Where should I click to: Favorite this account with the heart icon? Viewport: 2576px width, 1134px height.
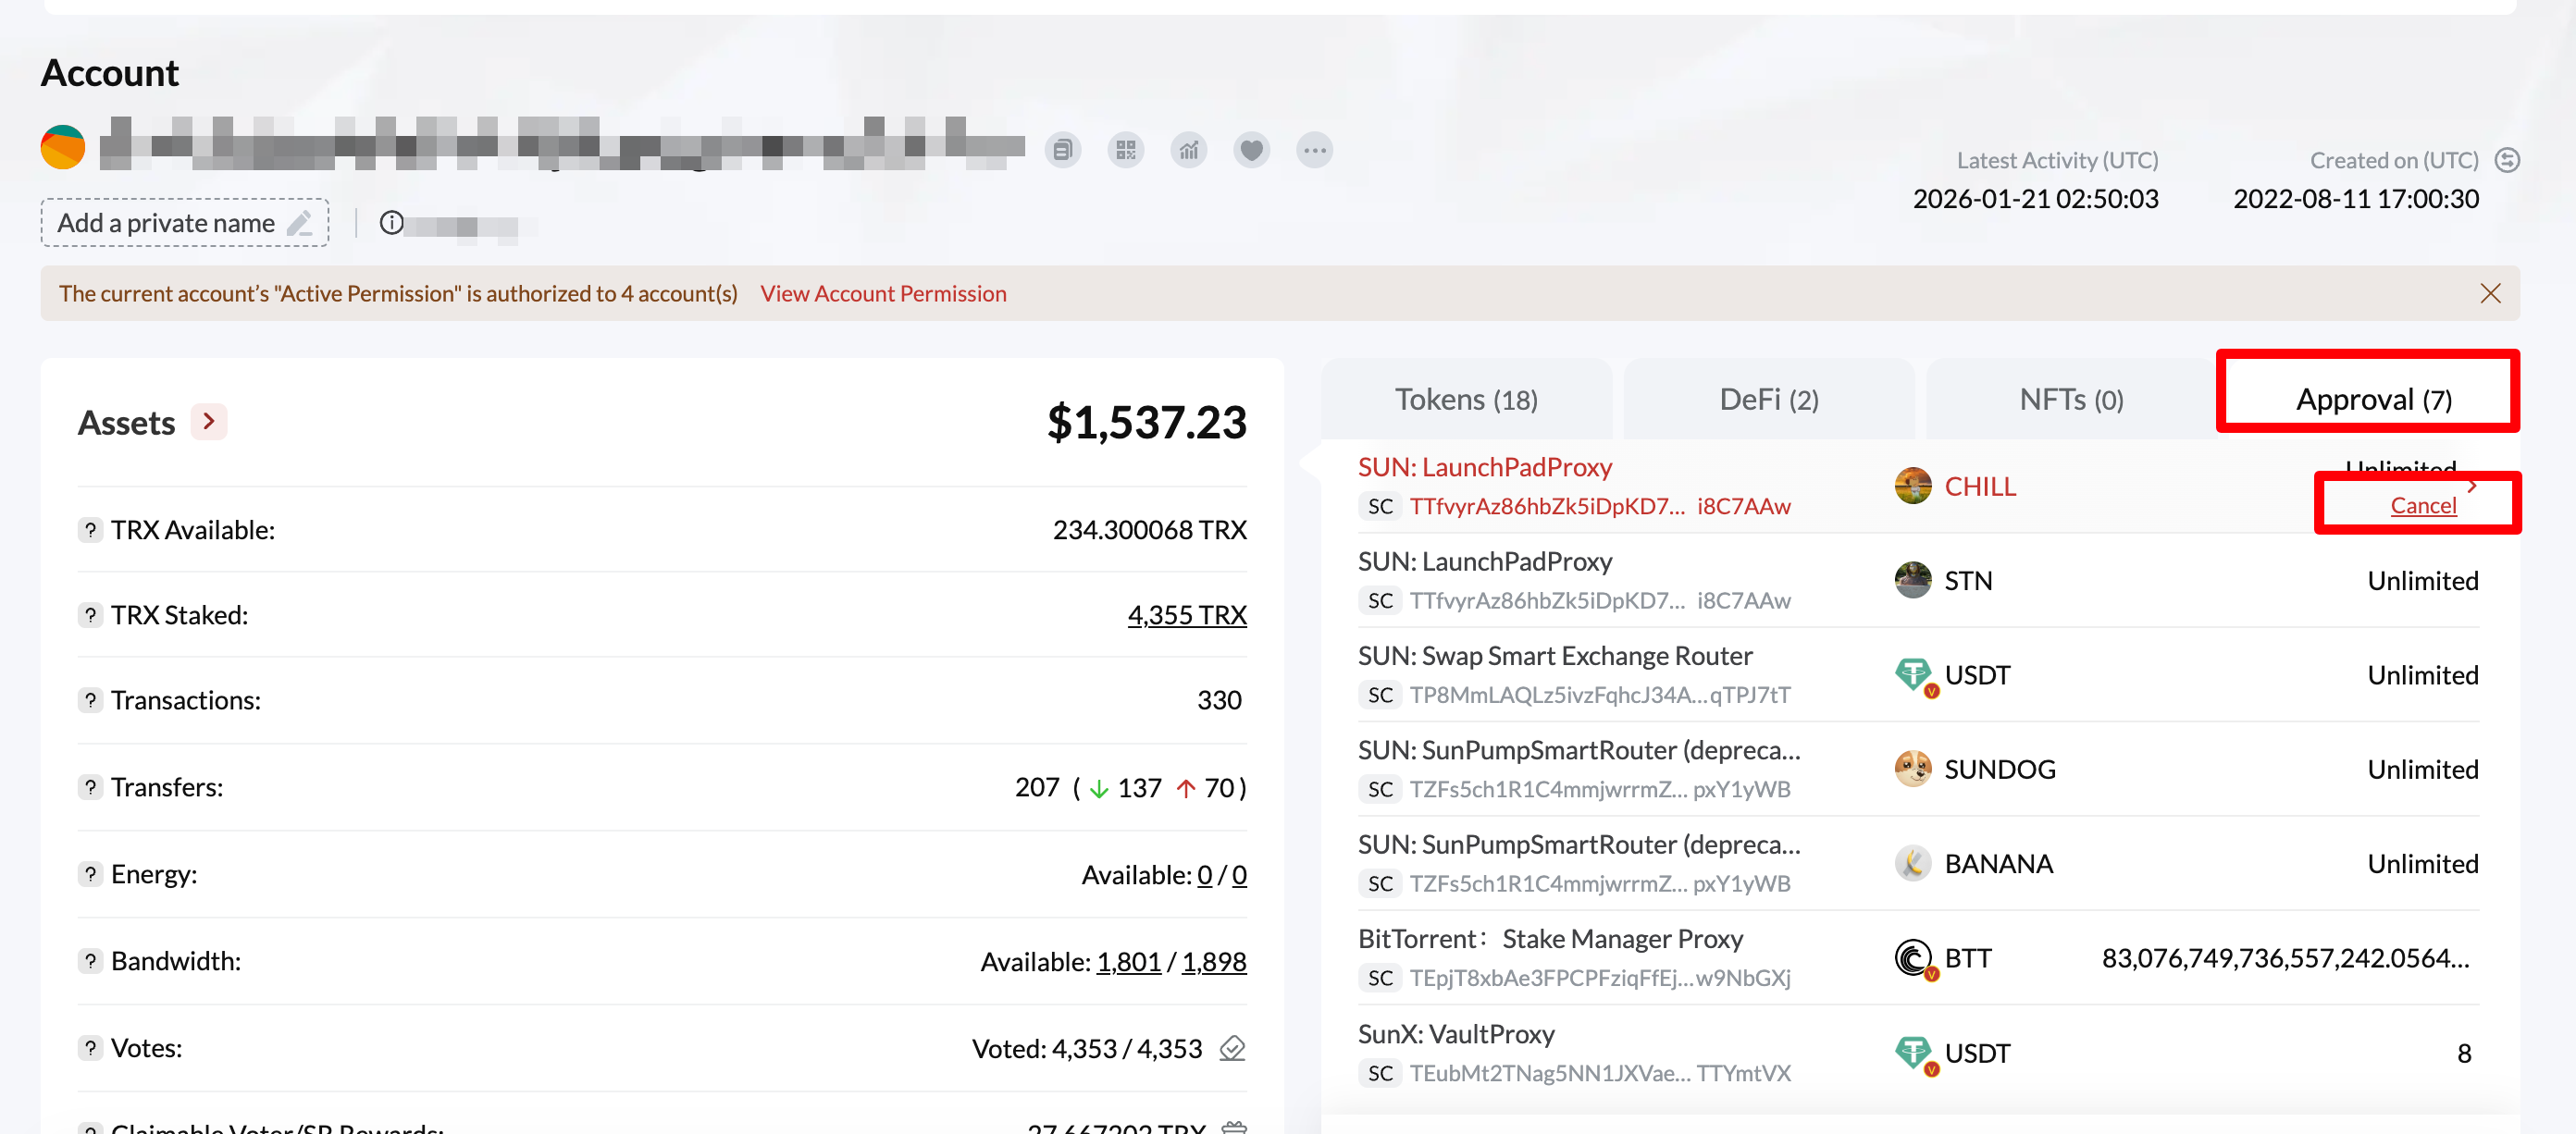click(1251, 150)
